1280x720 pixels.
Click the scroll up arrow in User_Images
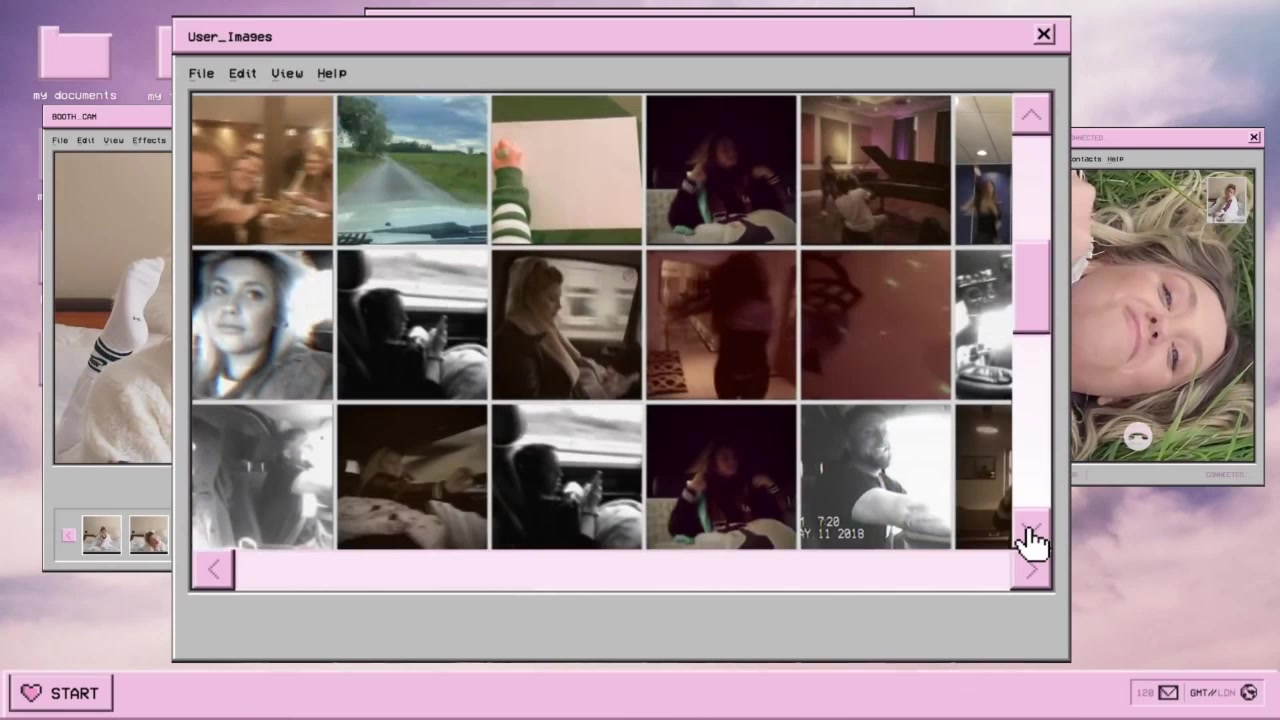(1031, 115)
